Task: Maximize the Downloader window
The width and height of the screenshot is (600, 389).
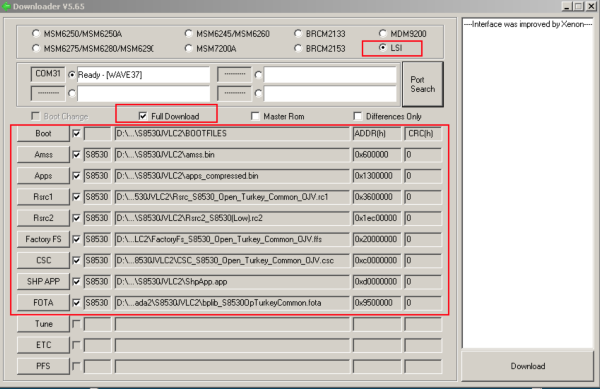Action: point(578,6)
